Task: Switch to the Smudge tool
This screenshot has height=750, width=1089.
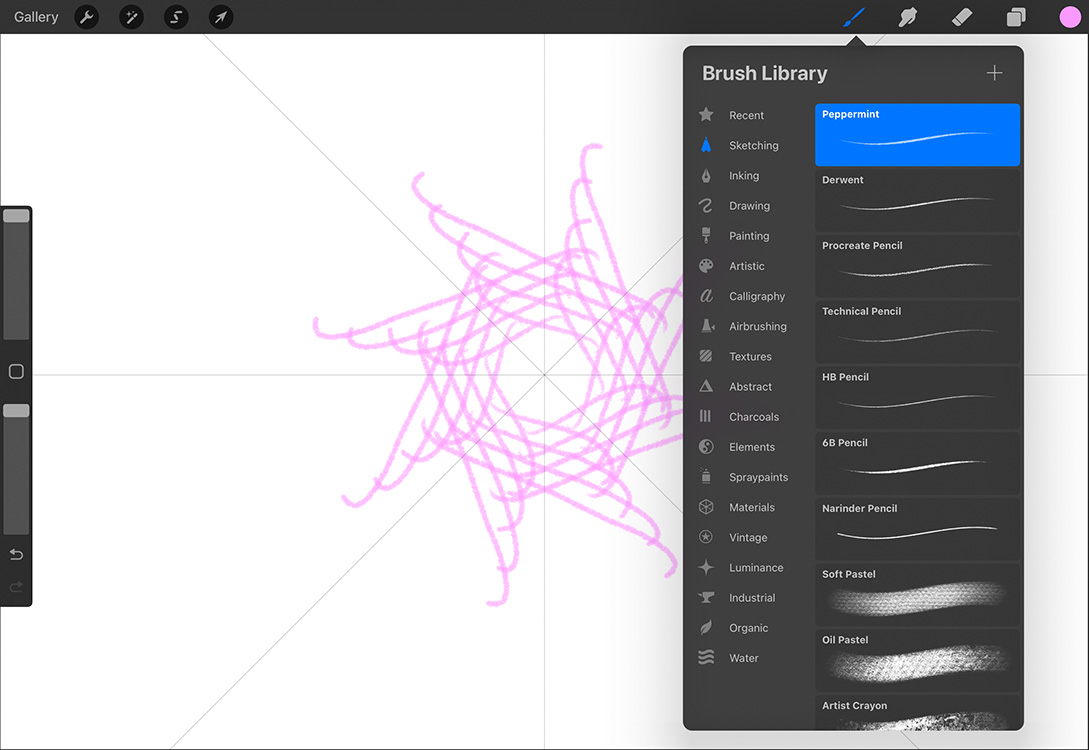Action: tap(907, 17)
